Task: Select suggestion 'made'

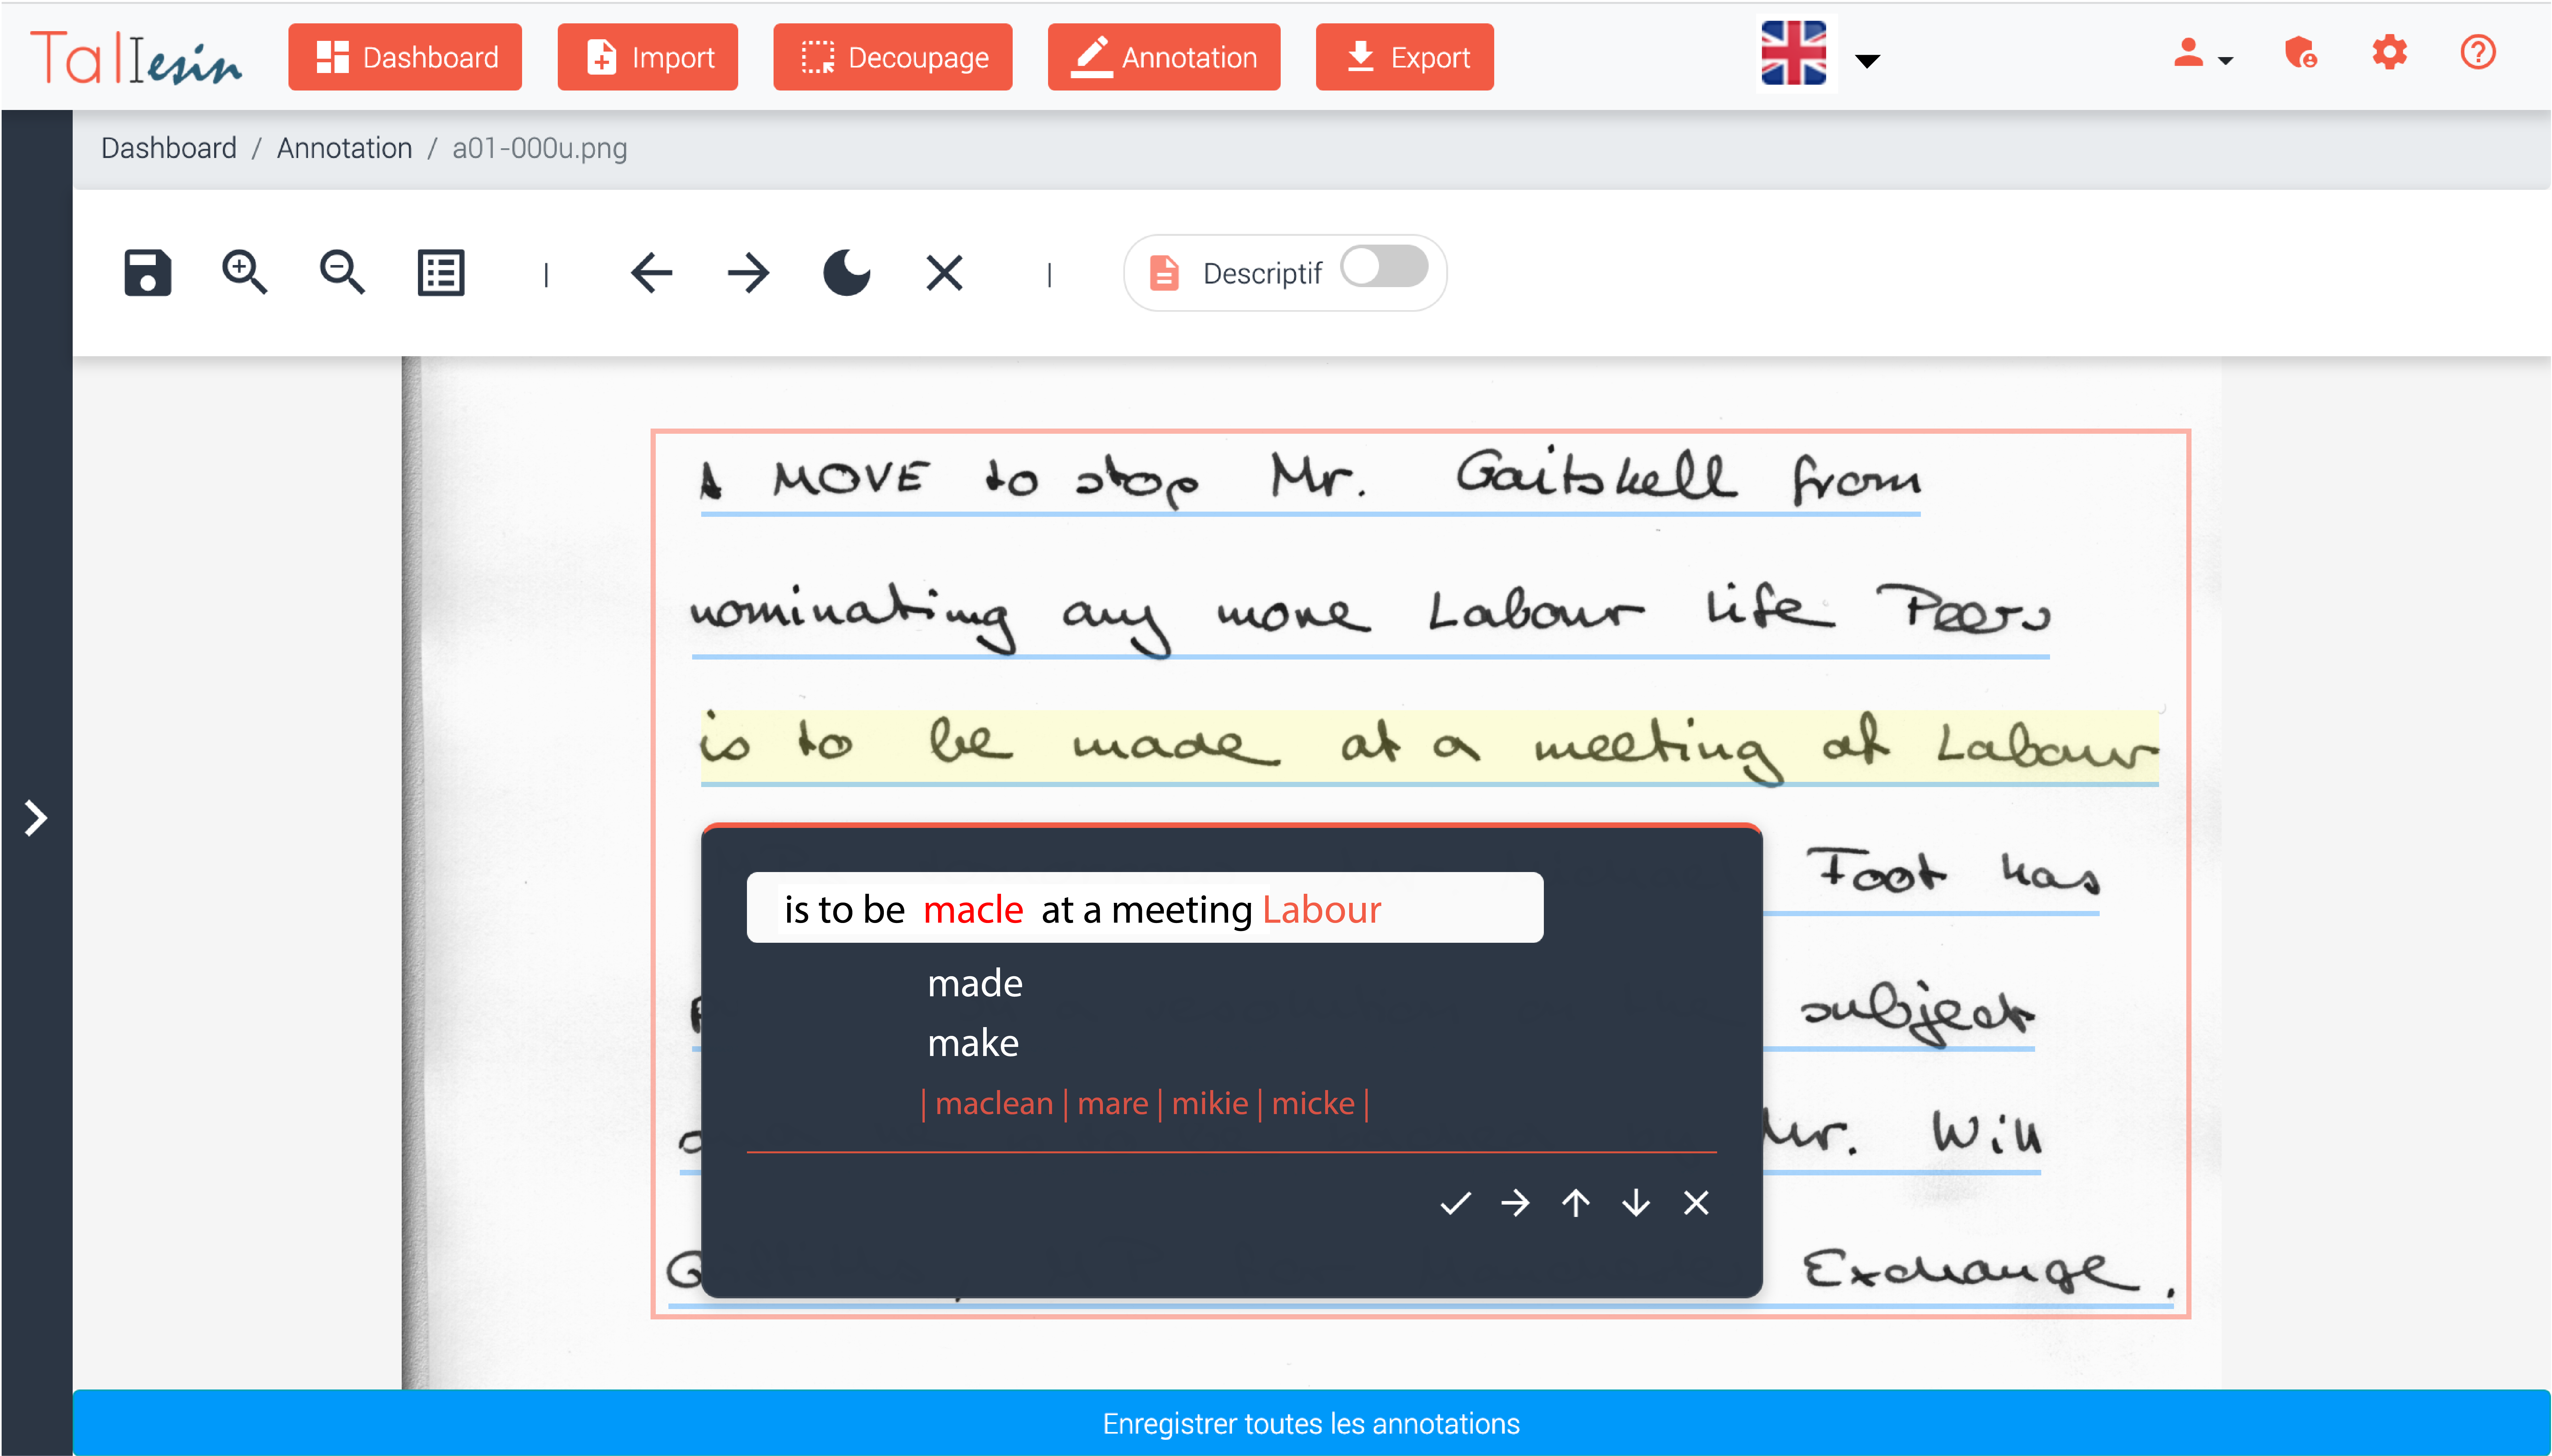Action: (975, 984)
